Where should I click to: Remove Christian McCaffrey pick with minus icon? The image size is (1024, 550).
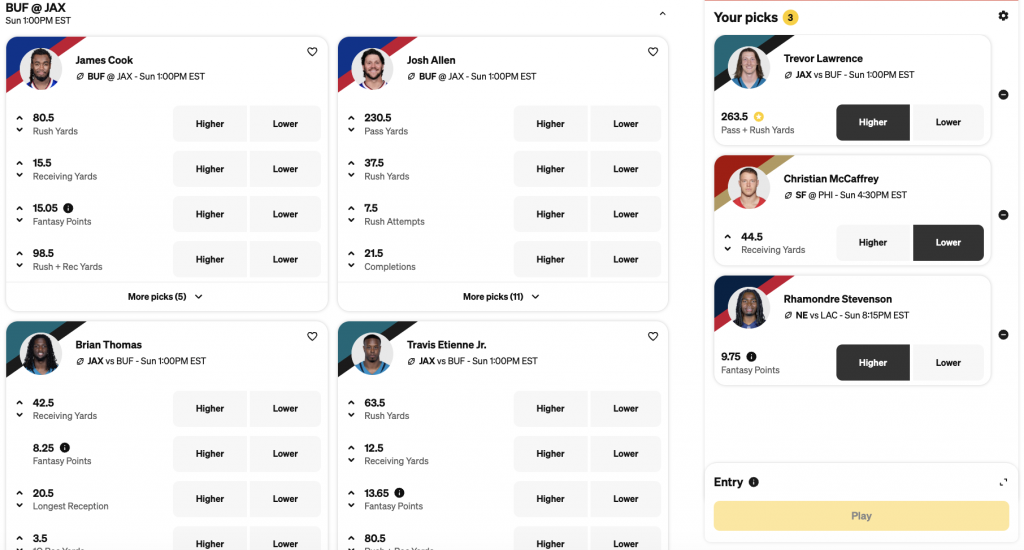1003,215
